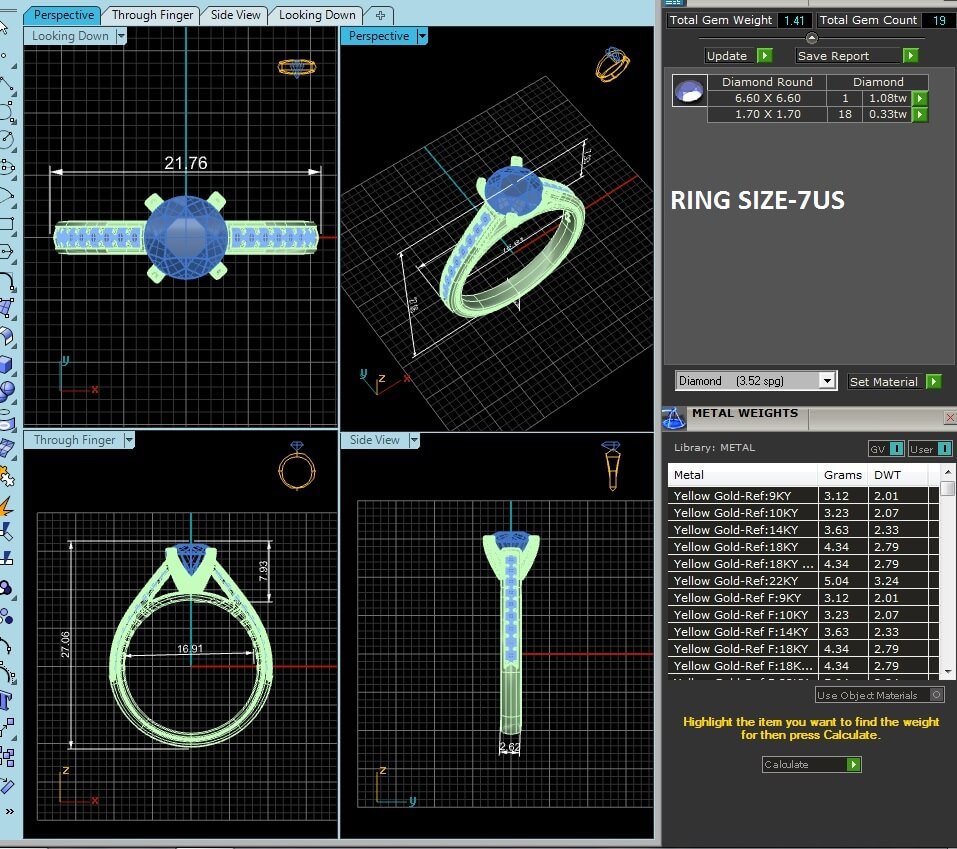Click the metal list scrollbar down arrow
This screenshot has width=957, height=849.
coord(947,671)
